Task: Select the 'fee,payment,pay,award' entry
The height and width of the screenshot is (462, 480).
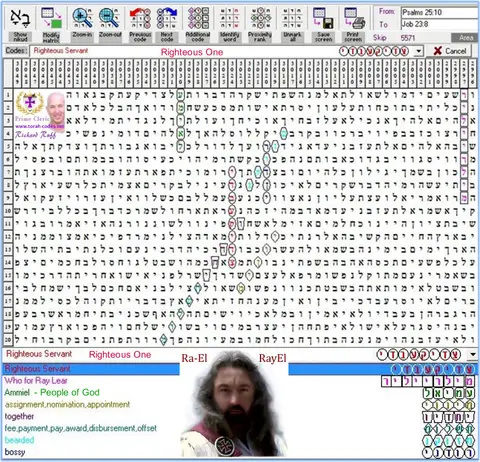Action: (x=80, y=428)
